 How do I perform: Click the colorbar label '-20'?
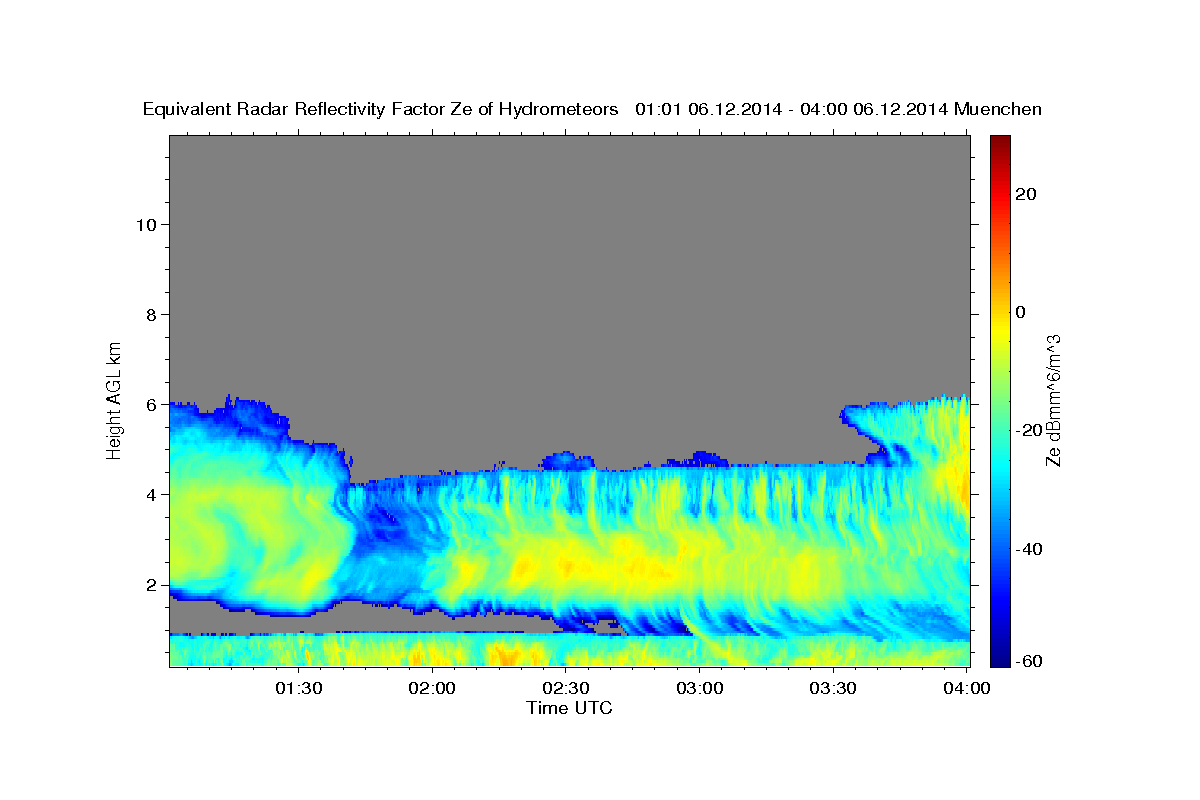pyautogui.click(x=1029, y=430)
